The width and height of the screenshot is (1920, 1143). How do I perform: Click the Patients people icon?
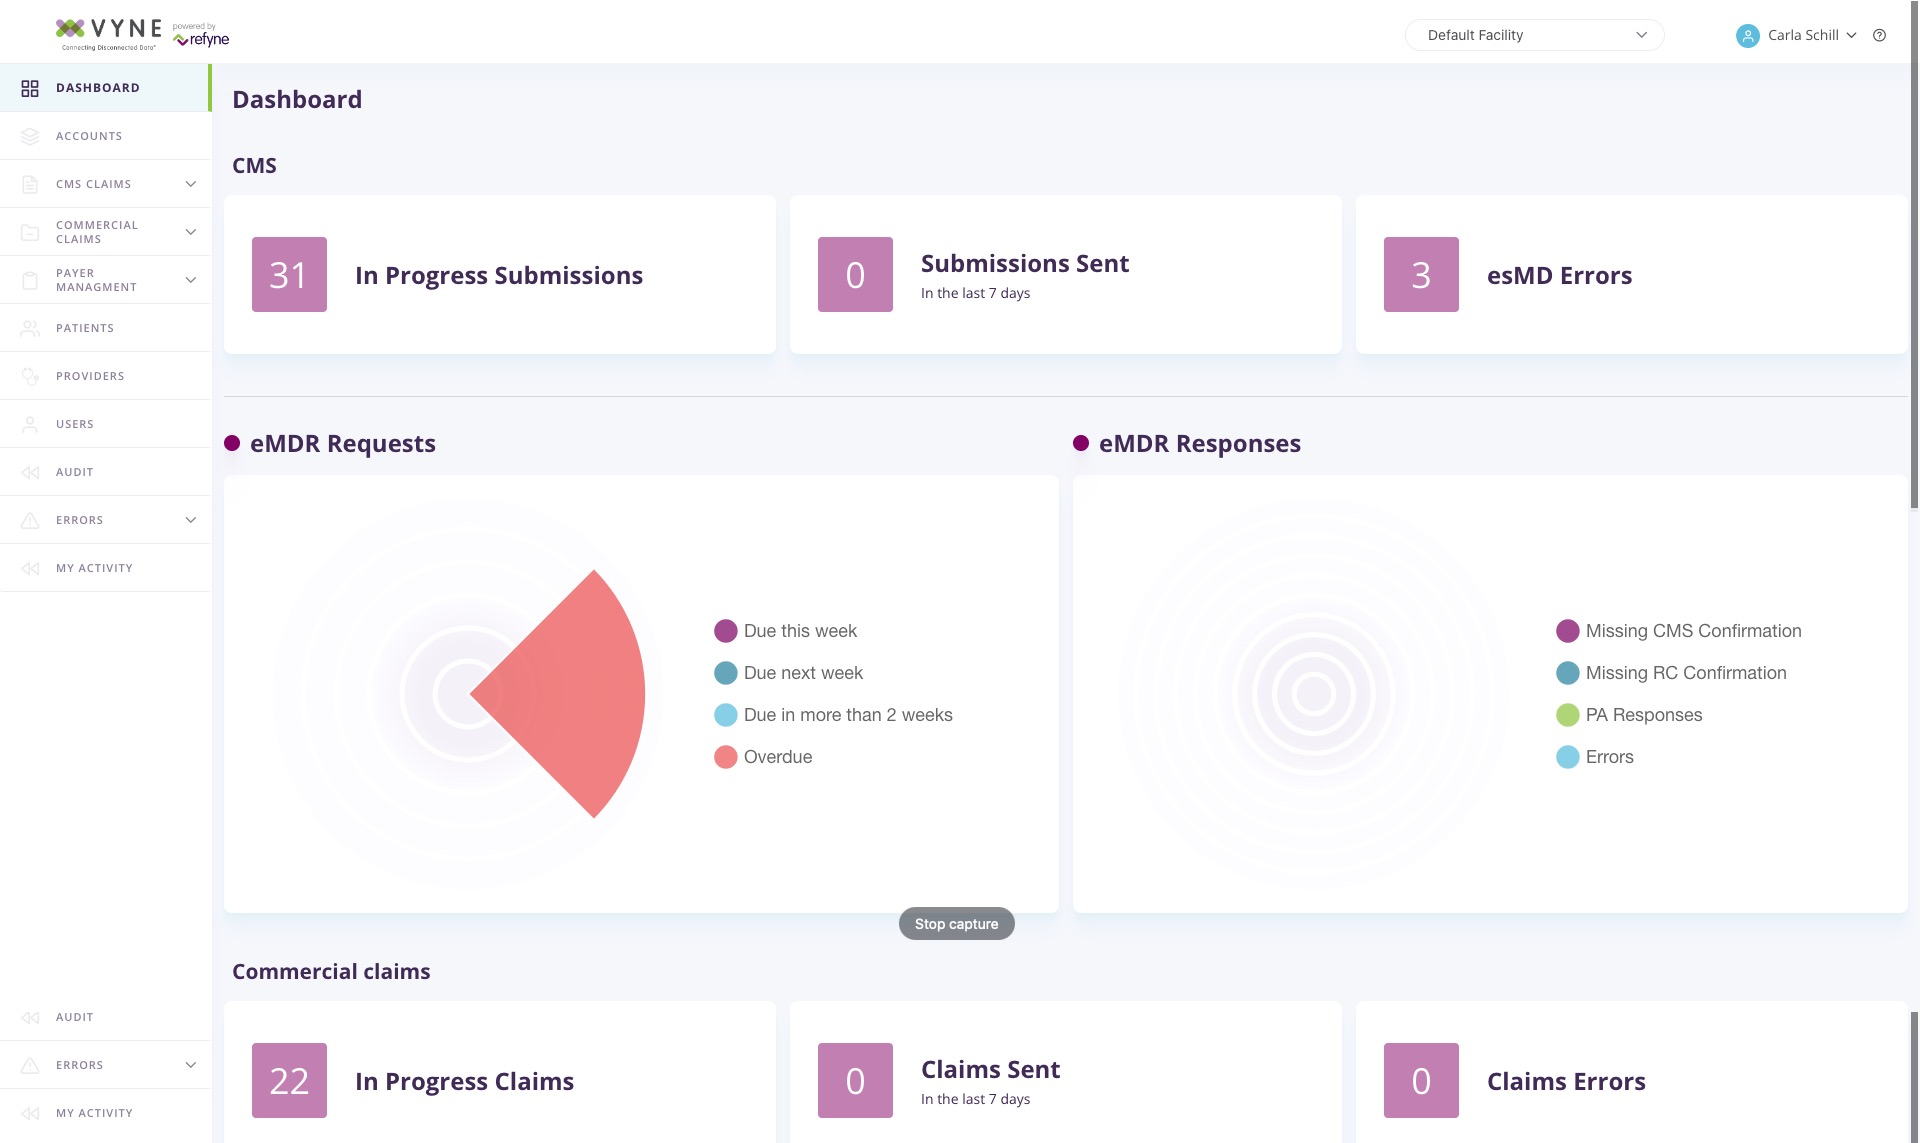[30, 328]
